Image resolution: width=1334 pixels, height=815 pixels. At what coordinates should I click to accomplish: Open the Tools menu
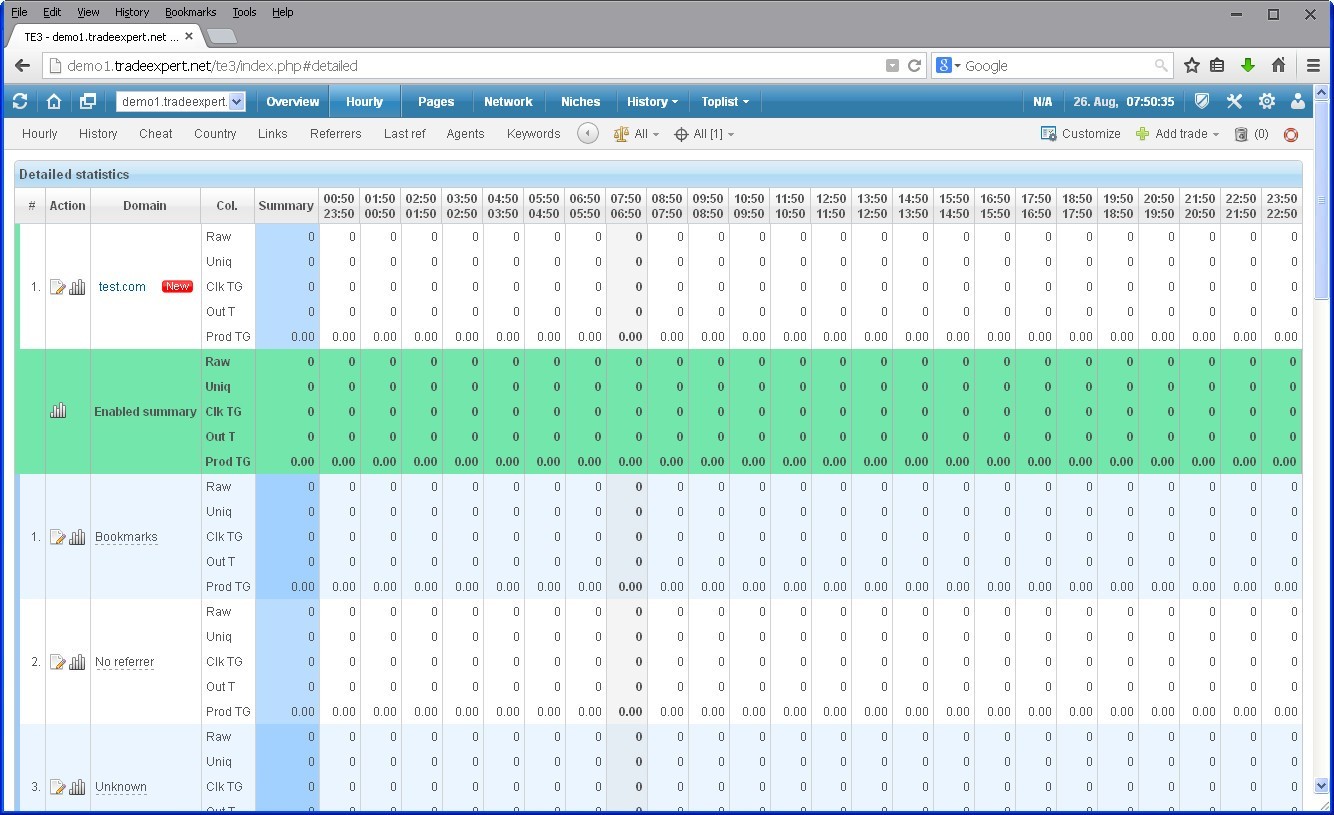click(x=244, y=12)
